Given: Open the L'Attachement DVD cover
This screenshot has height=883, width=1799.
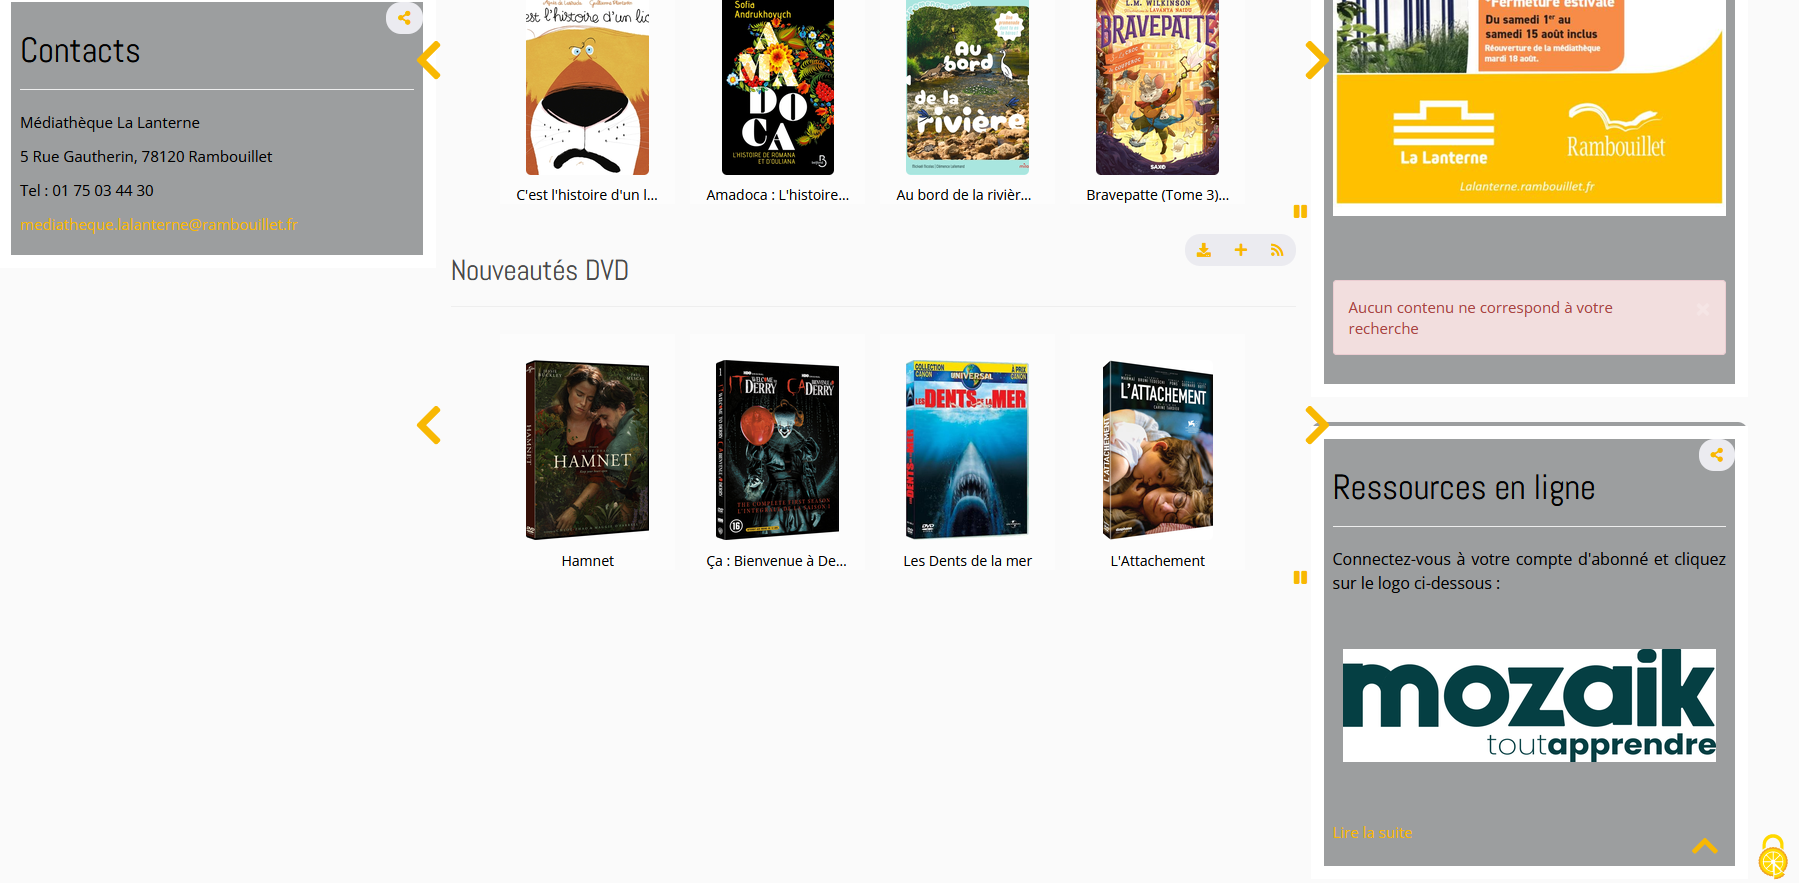Looking at the screenshot, I should tap(1157, 450).
